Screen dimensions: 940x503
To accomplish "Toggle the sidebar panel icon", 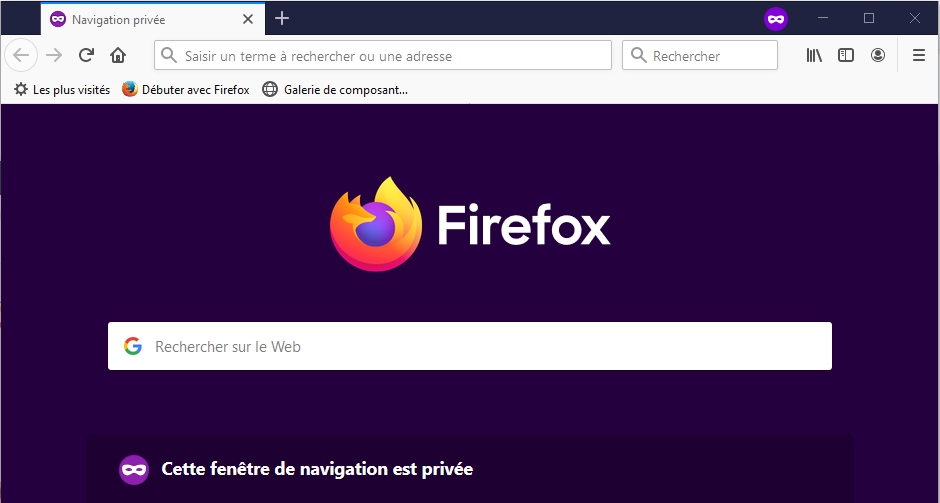I will (845, 56).
